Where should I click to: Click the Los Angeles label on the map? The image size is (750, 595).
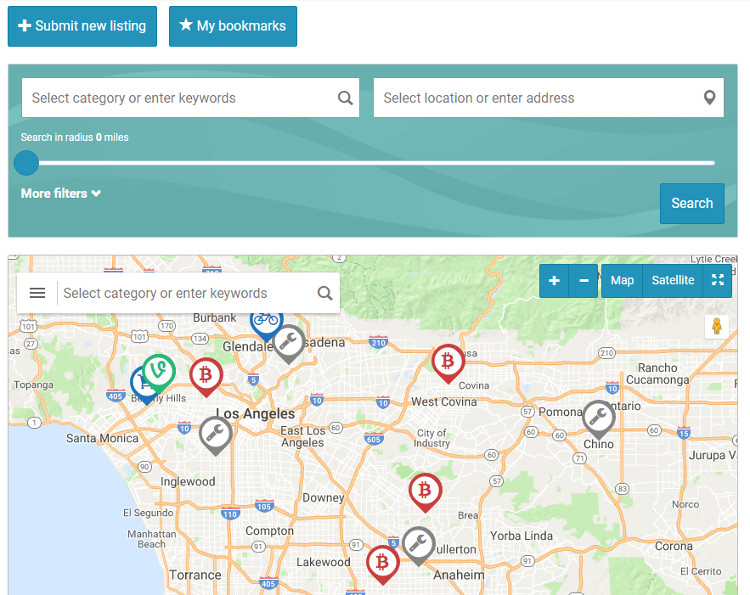pyautogui.click(x=255, y=414)
